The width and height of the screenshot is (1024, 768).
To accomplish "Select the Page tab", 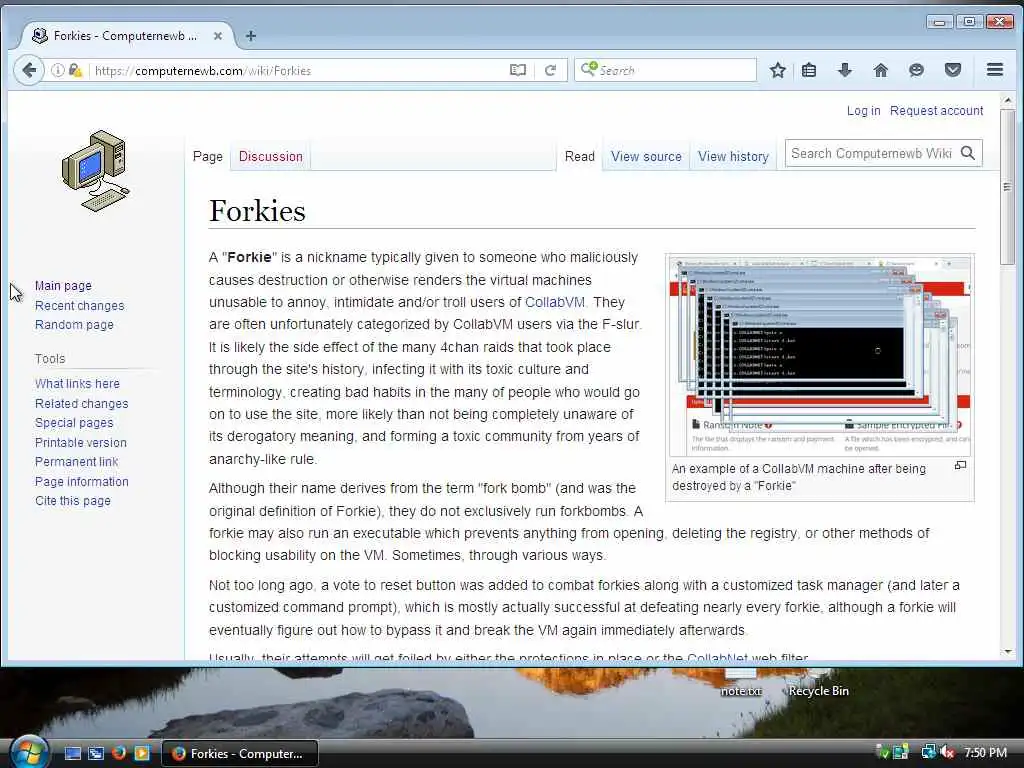I will pyautogui.click(x=208, y=157).
